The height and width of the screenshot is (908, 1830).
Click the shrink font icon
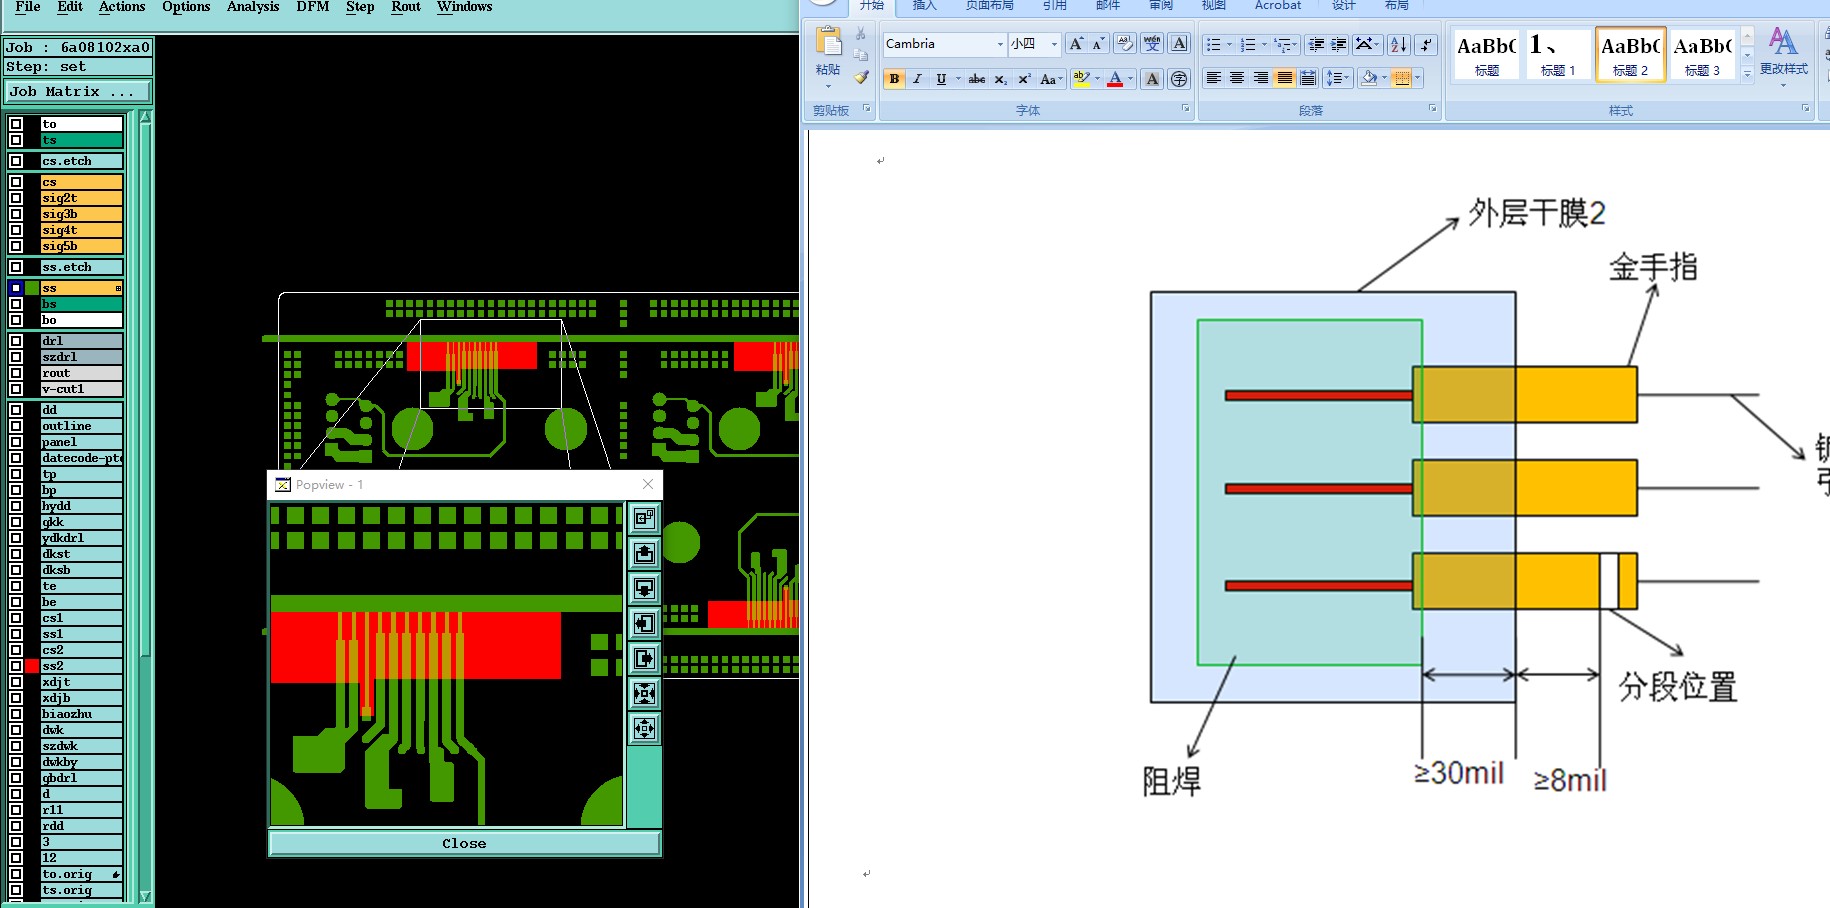click(x=1097, y=44)
